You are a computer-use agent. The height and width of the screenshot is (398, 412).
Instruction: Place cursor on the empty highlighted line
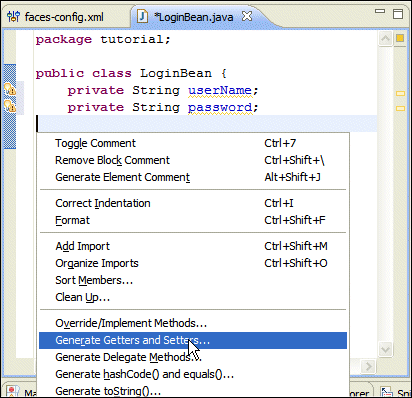207,124
